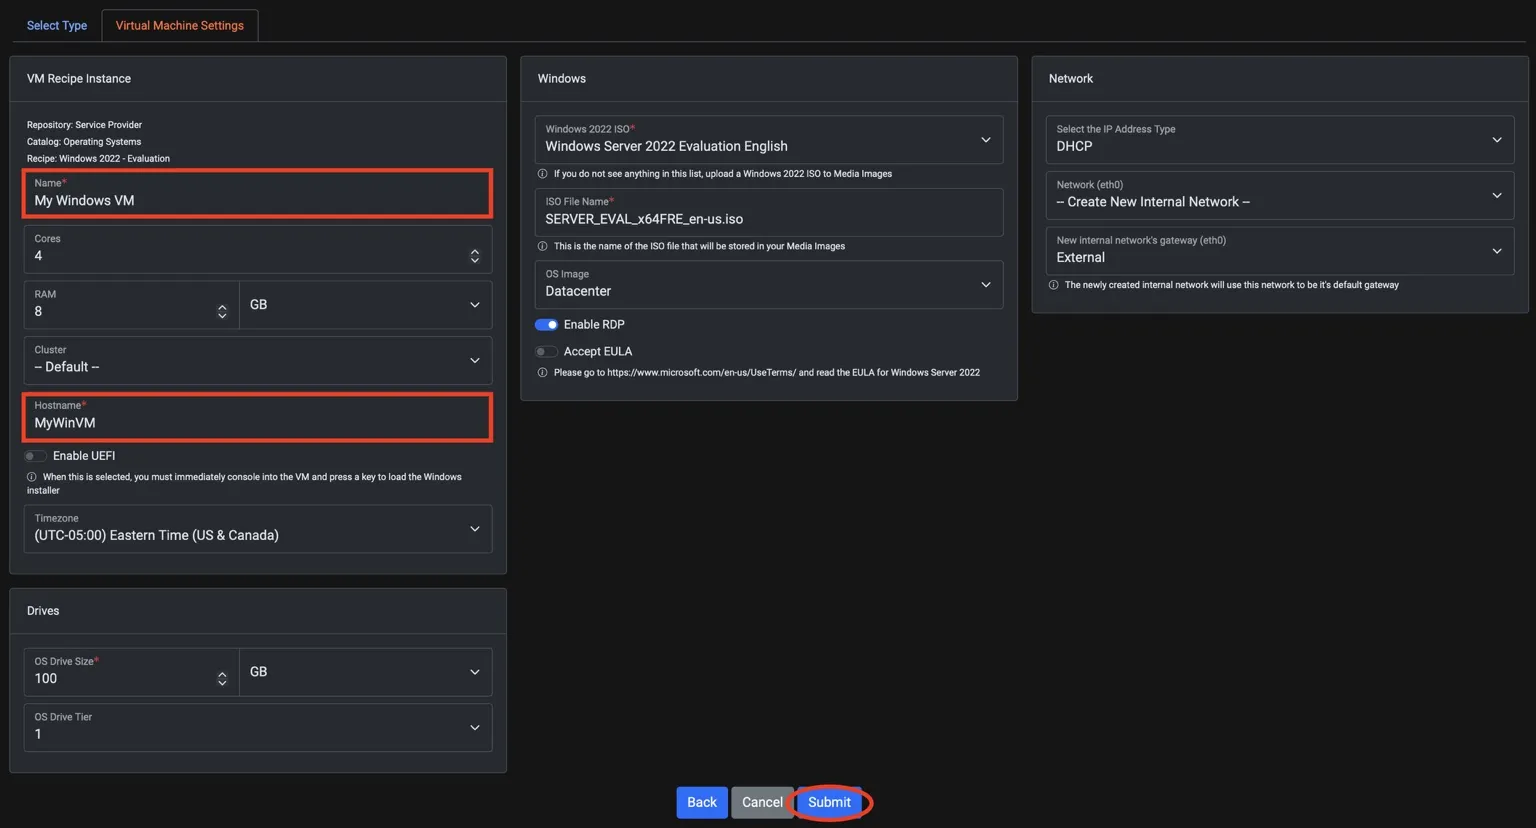Go Back to the previous step
The image size is (1536, 828).
[701, 801]
